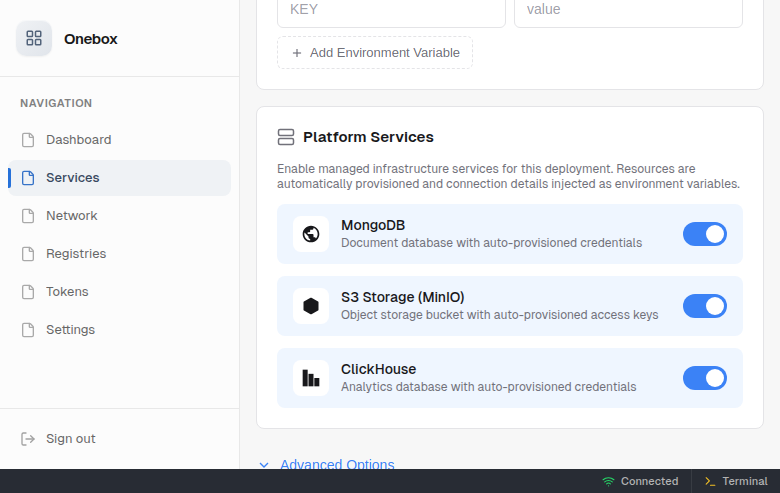Switch off the ClickHouse toggle
The image size is (780, 493).
(704, 378)
